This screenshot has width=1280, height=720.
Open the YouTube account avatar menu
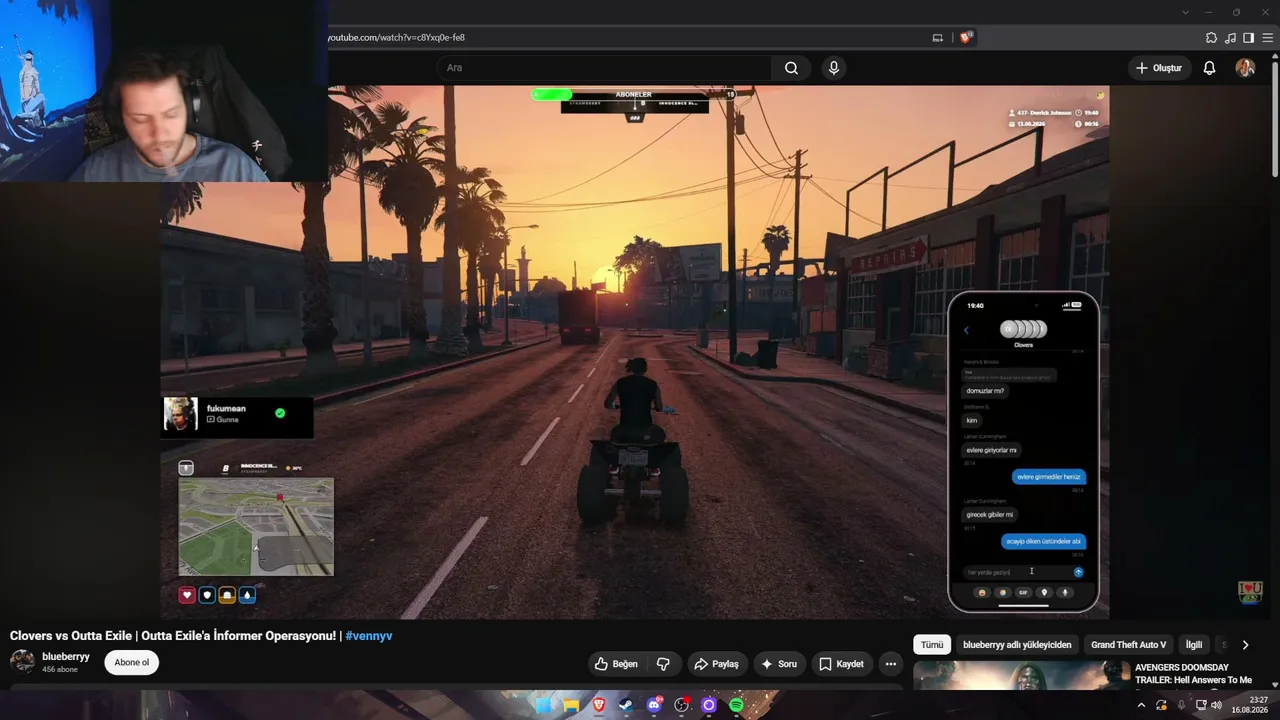(1245, 68)
